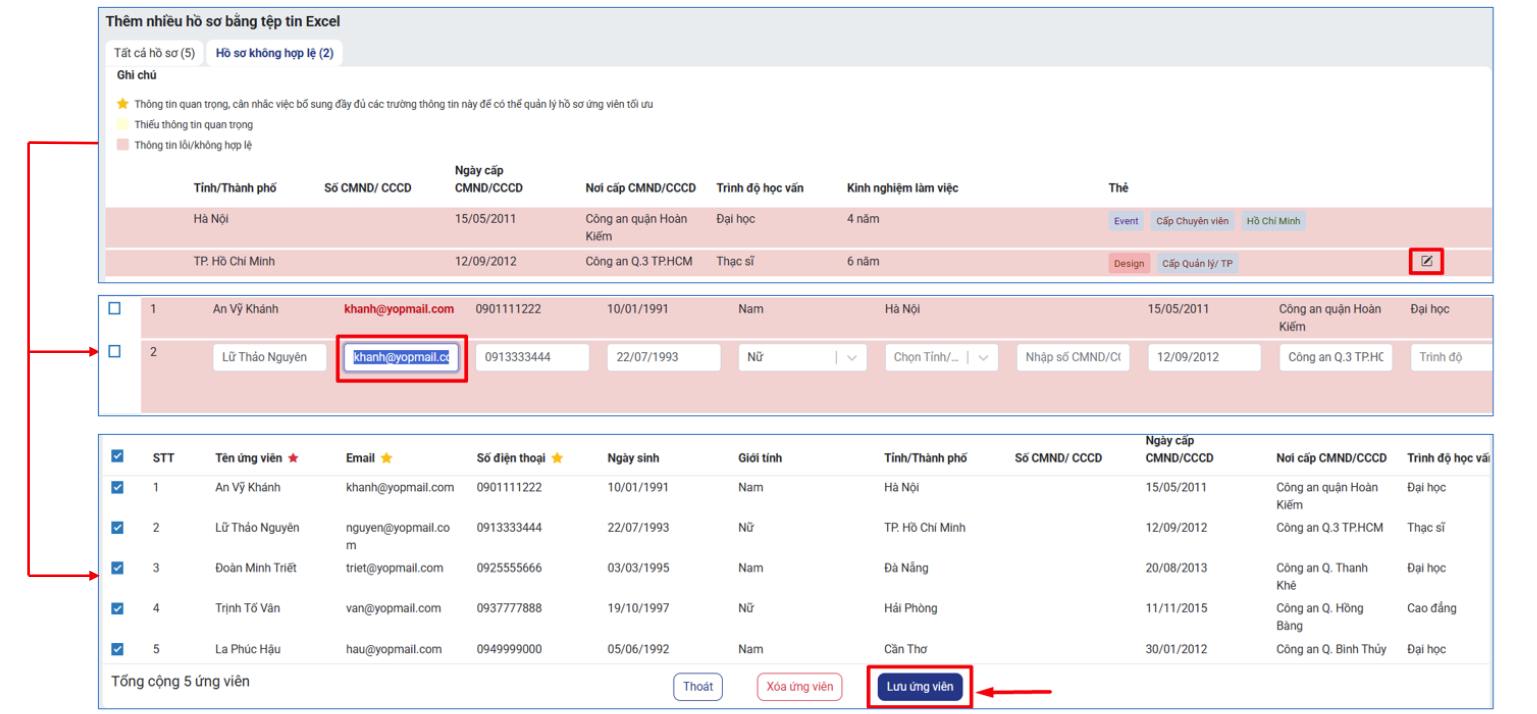Click the green Hồ Chí Minh tag
The image size is (1537, 714).
(x=1273, y=222)
